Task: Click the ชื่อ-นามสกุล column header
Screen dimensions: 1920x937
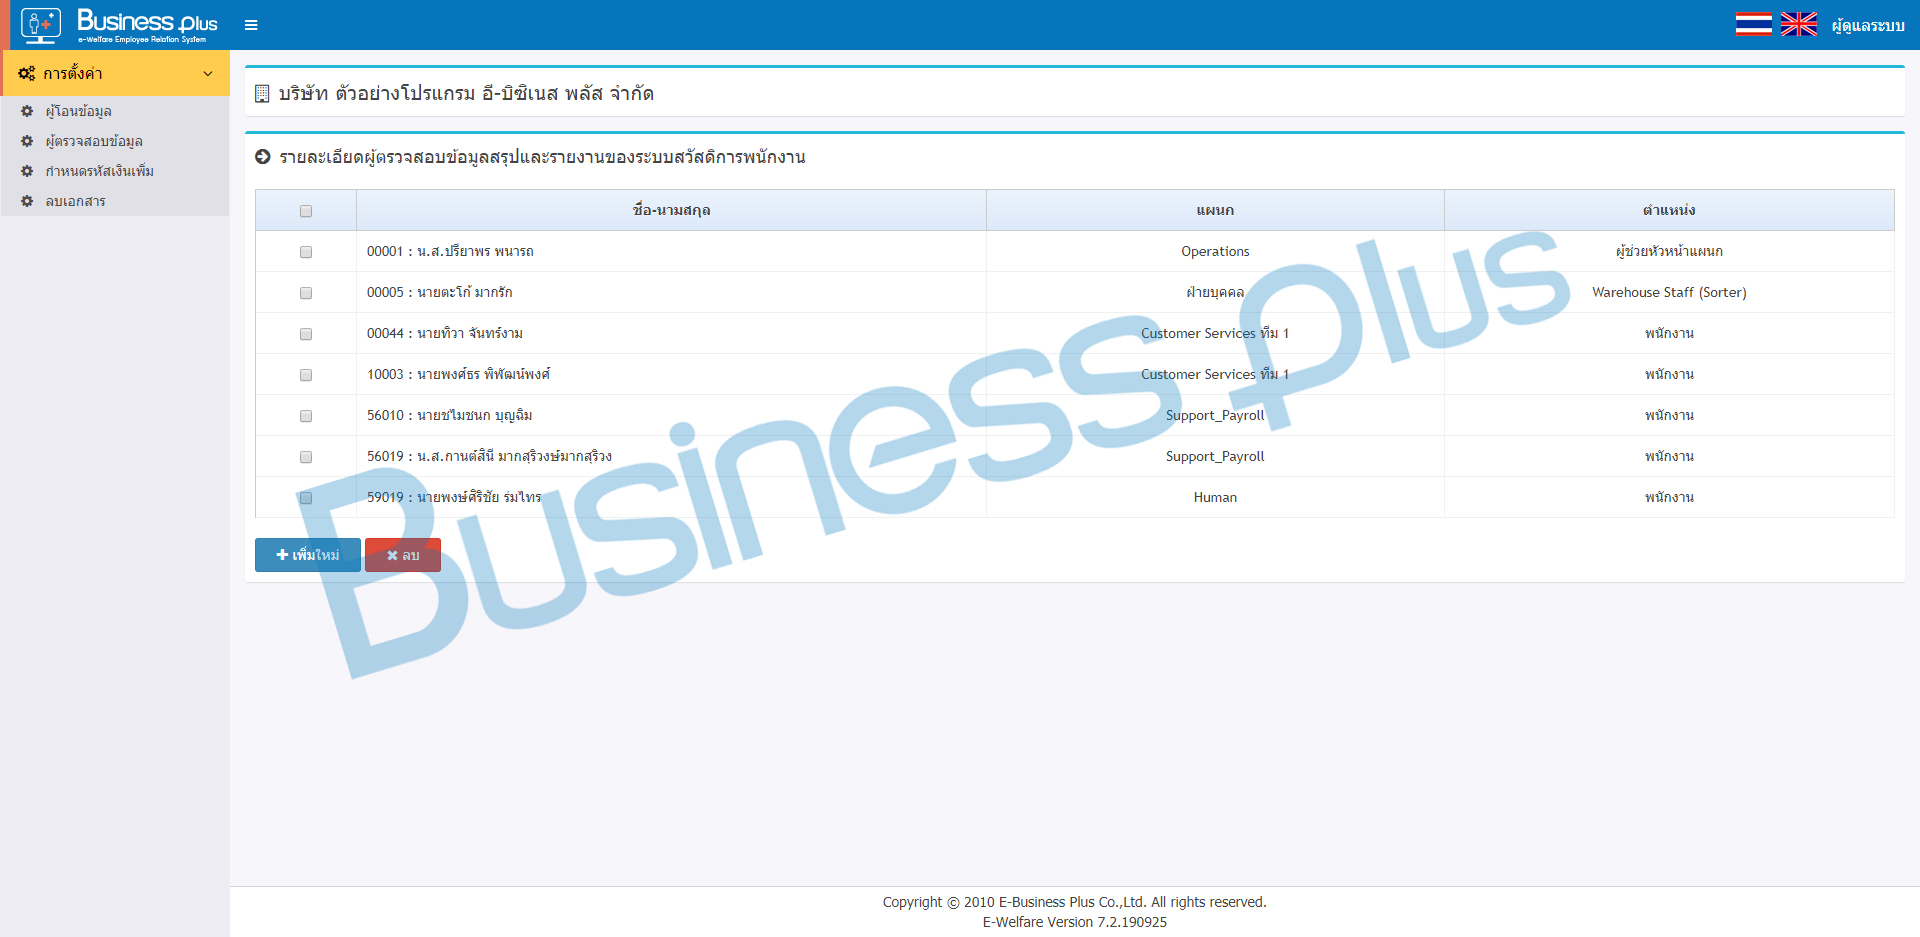Action: click(671, 210)
